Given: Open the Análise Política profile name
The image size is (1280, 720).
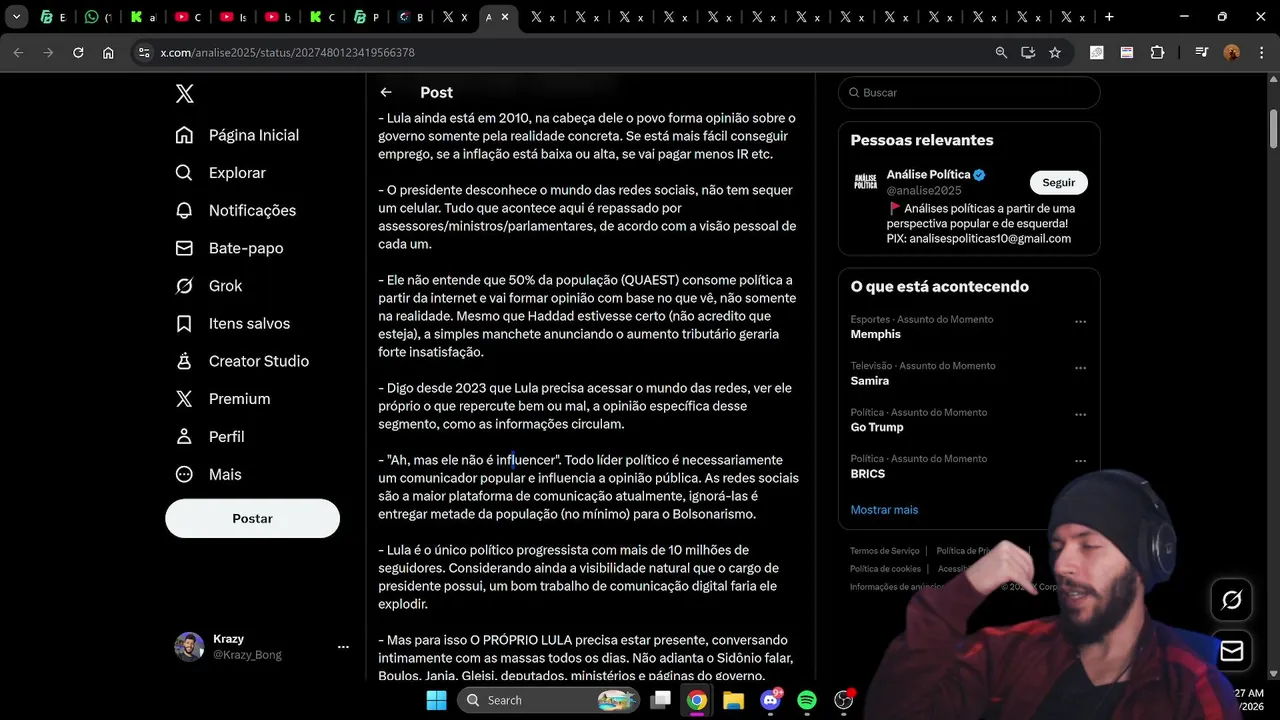Looking at the screenshot, I should pos(928,175).
